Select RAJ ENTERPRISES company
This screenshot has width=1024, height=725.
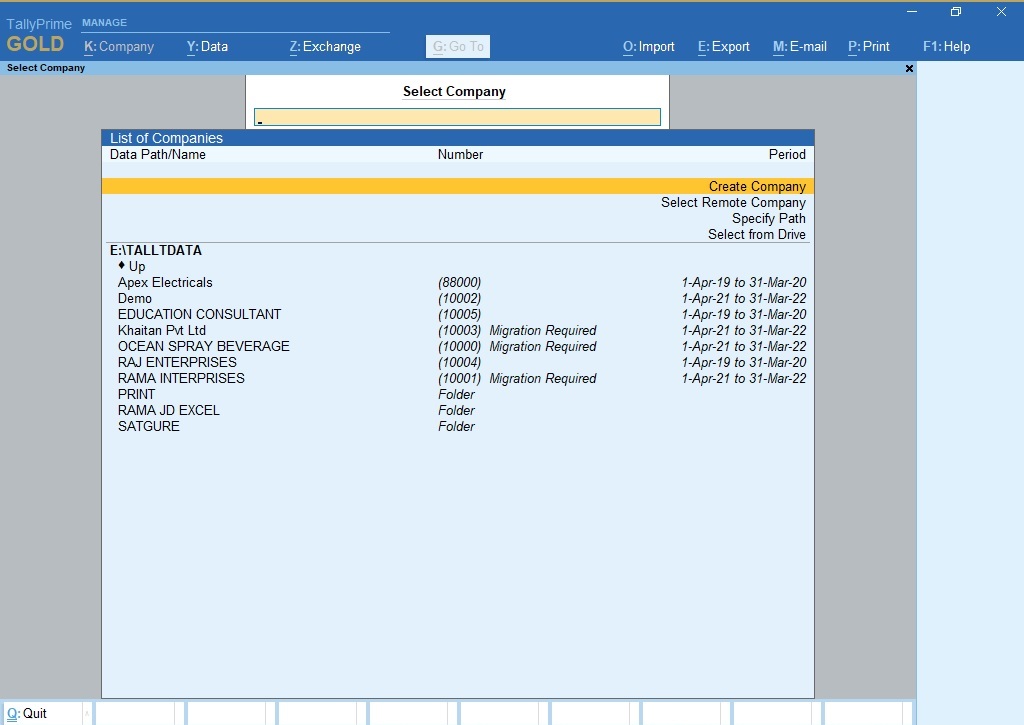177,362
